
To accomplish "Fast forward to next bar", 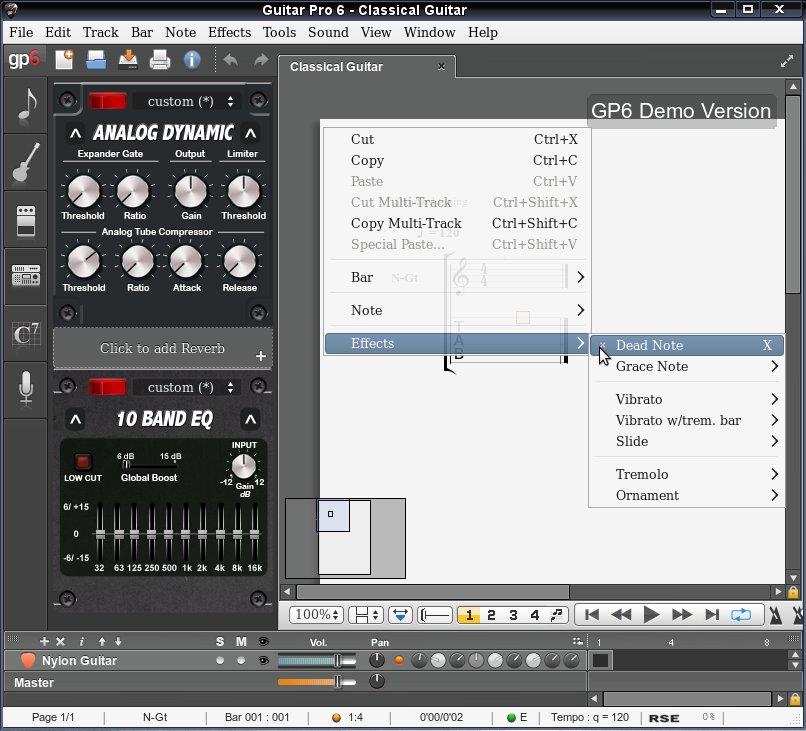I will (x=682, y=615).
